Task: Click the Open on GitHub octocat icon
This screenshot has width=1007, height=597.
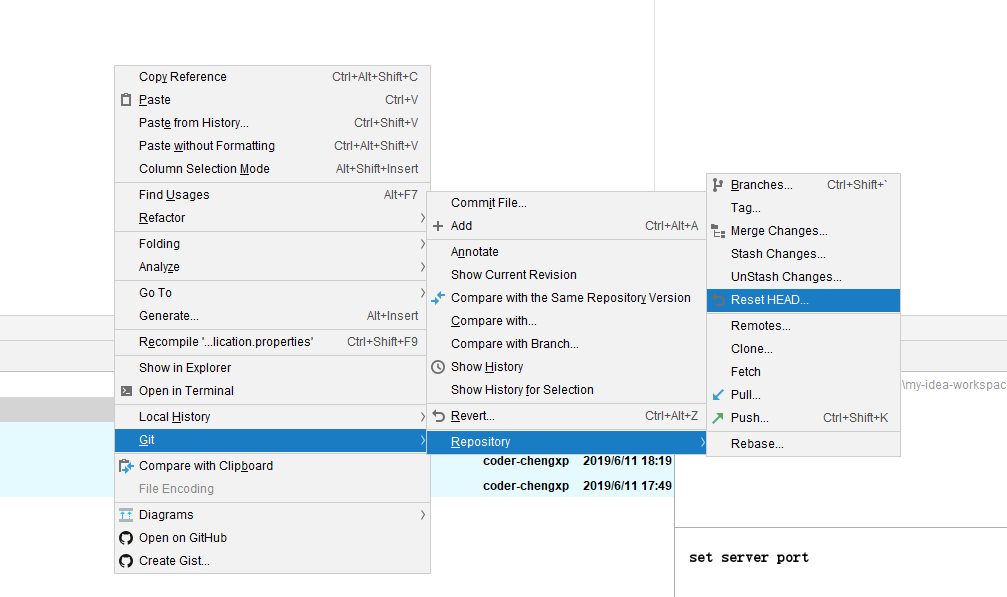Action: [x=126, y=538]
